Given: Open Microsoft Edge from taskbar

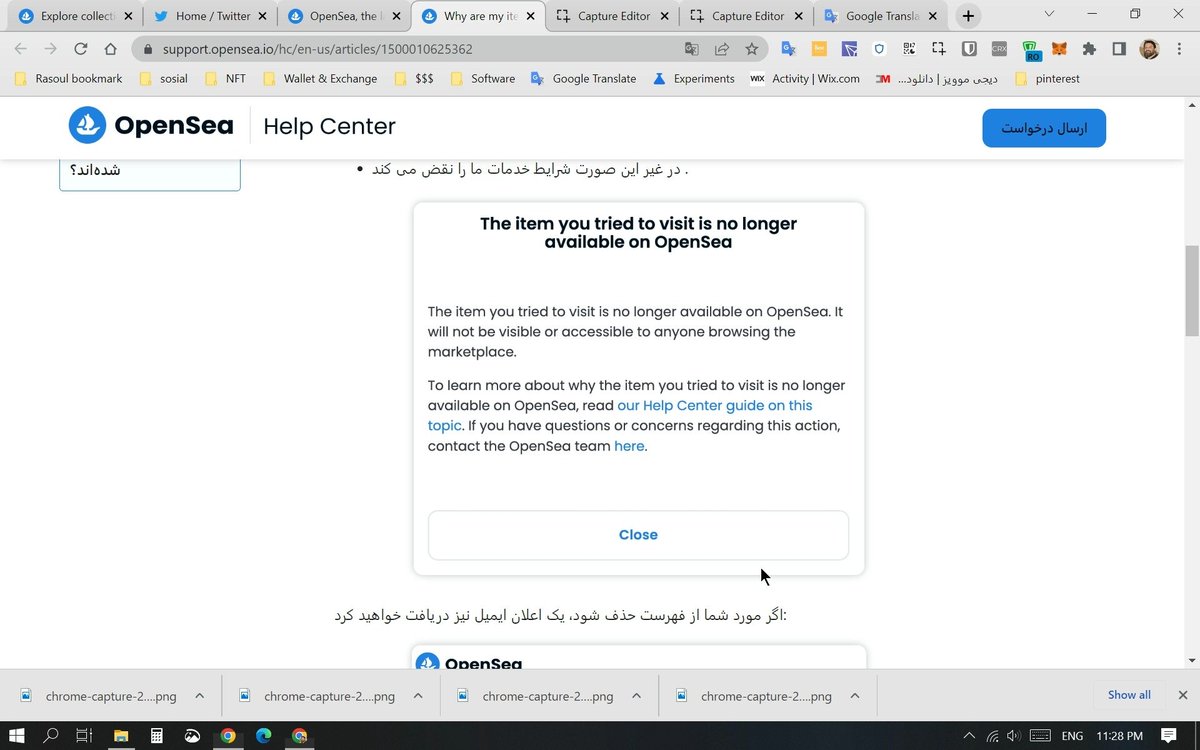Looking at the screenshot, I should click(264, 736).
